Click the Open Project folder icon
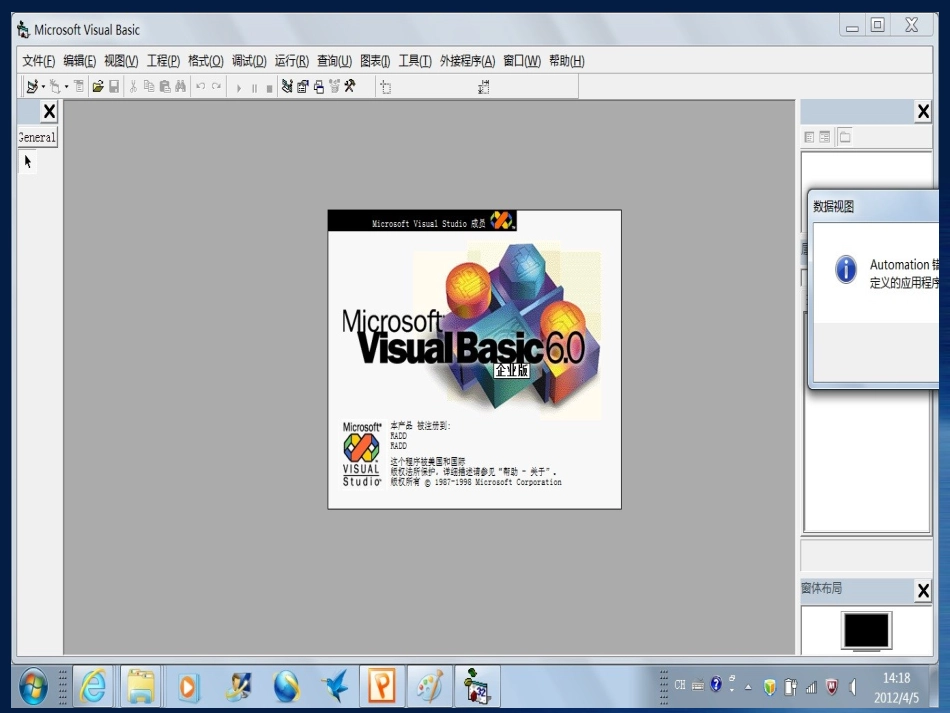 98,87
